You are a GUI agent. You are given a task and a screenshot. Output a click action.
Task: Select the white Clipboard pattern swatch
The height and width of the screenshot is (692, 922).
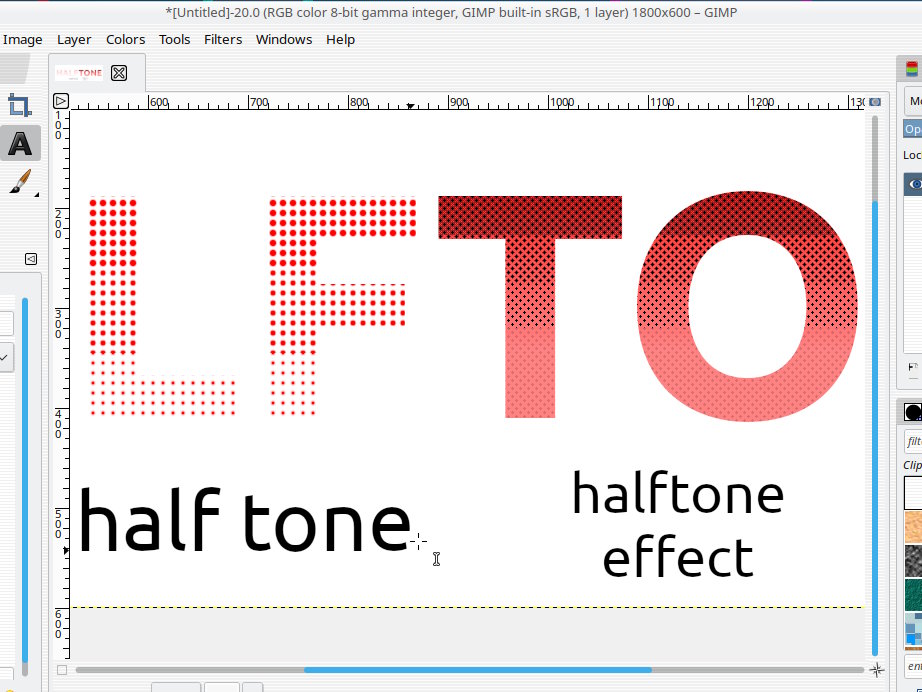pos(913,493)
